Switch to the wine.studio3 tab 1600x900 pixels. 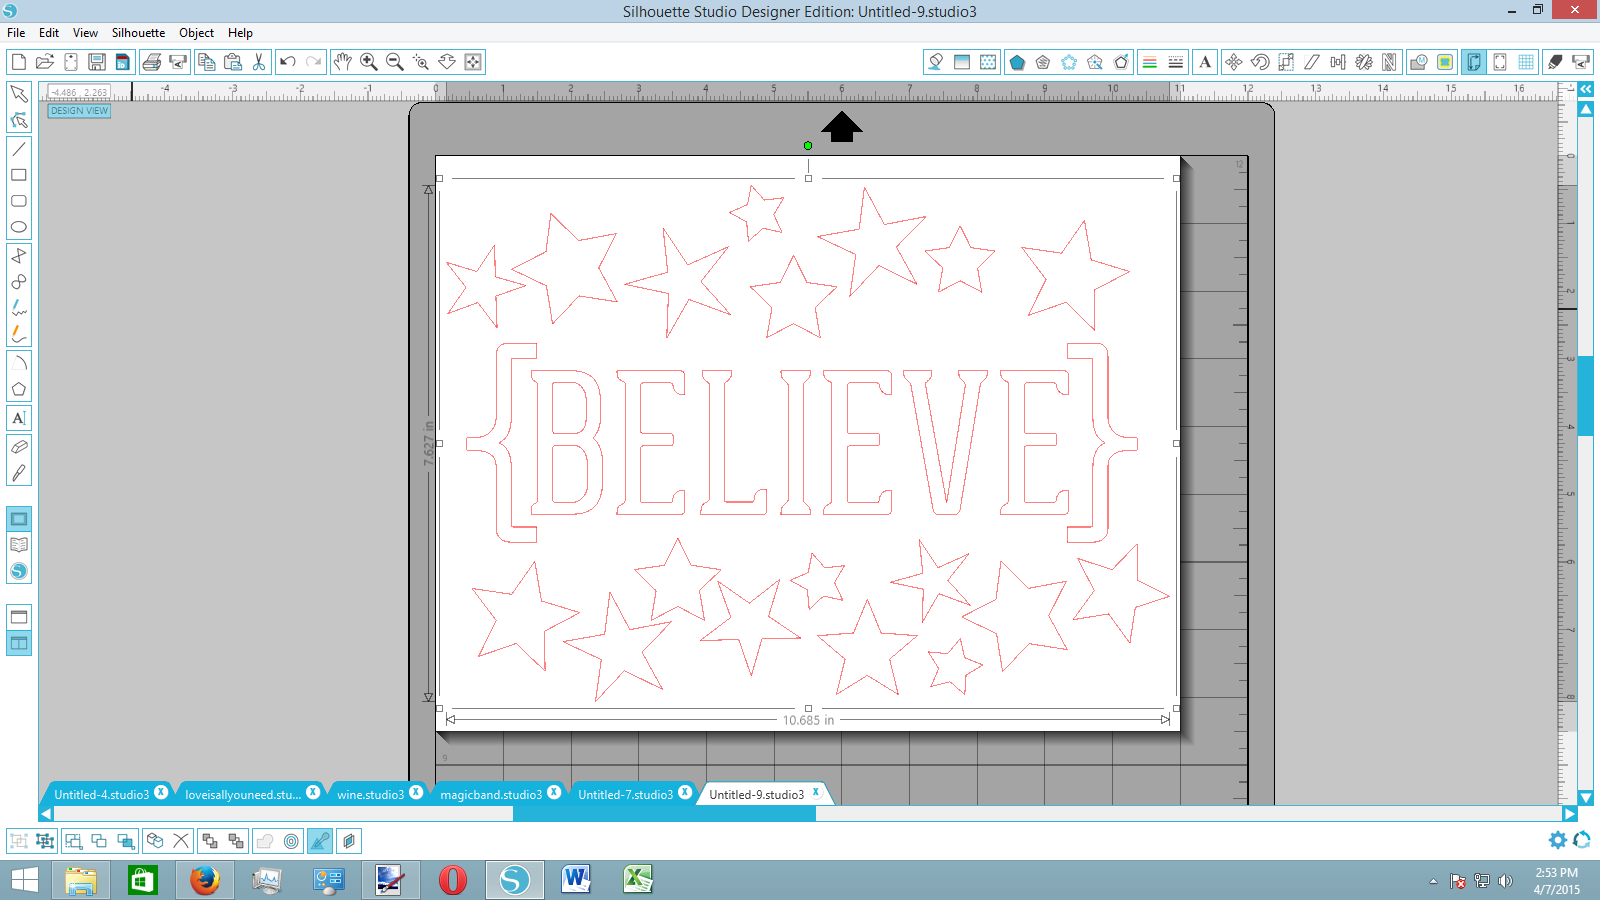pos(370,794)
